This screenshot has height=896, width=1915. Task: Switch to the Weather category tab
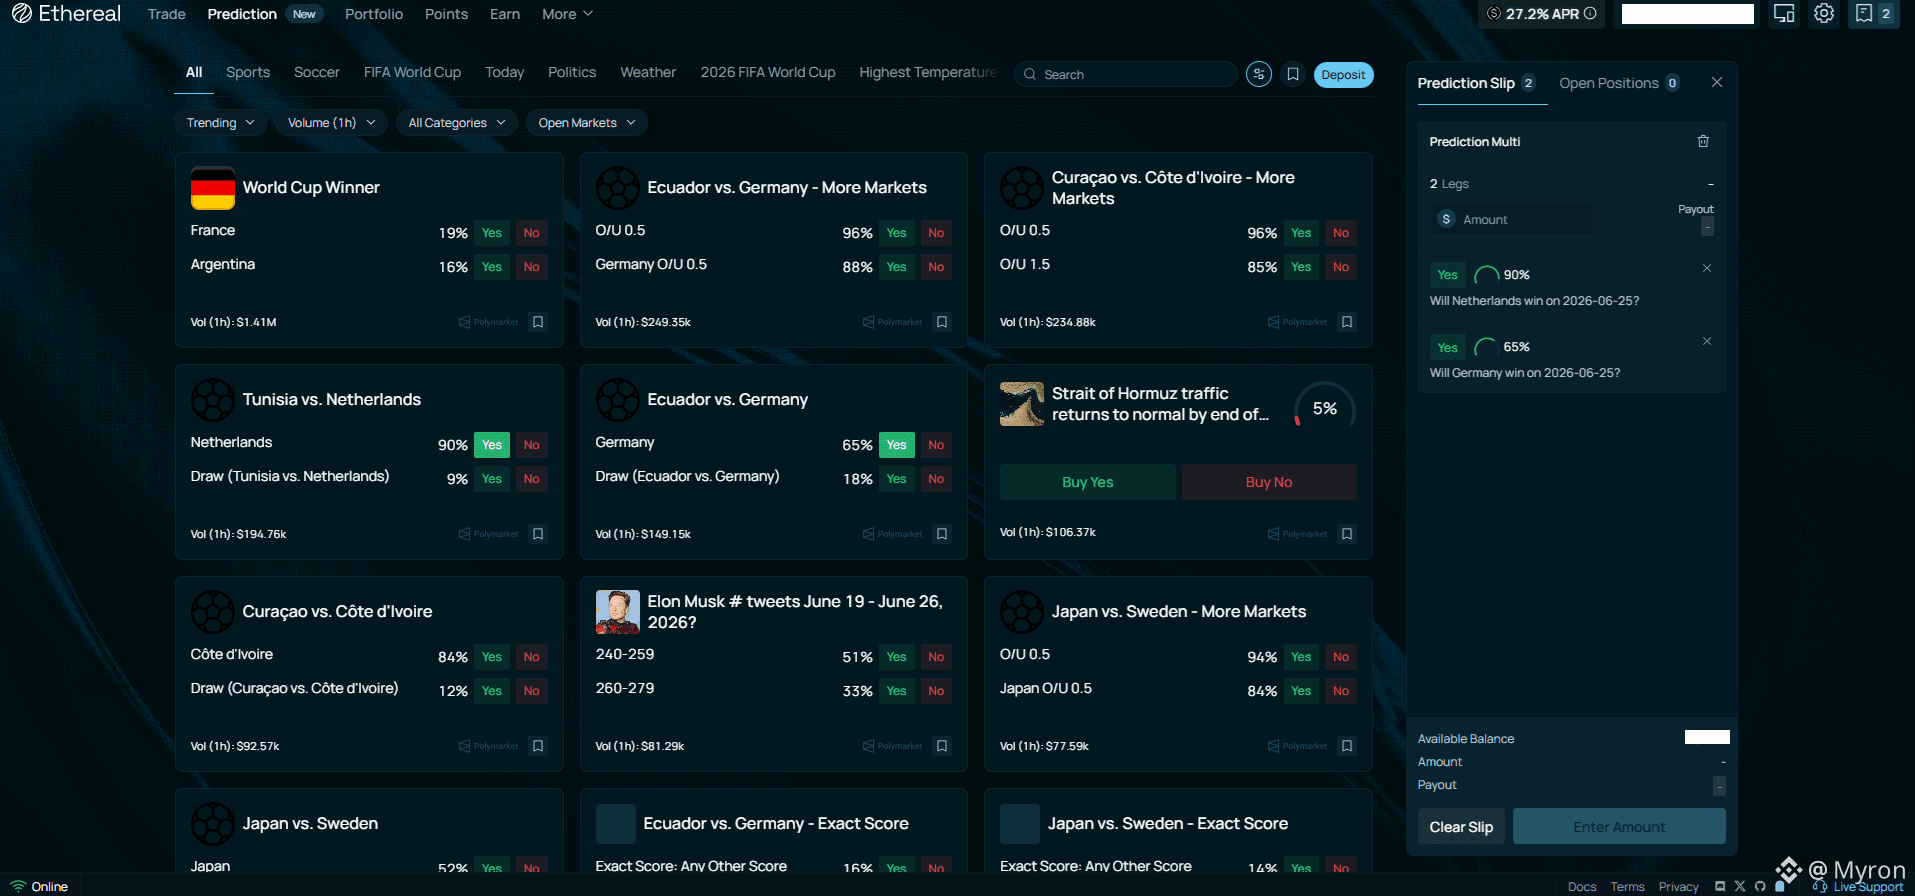click(x=648, y=72)
